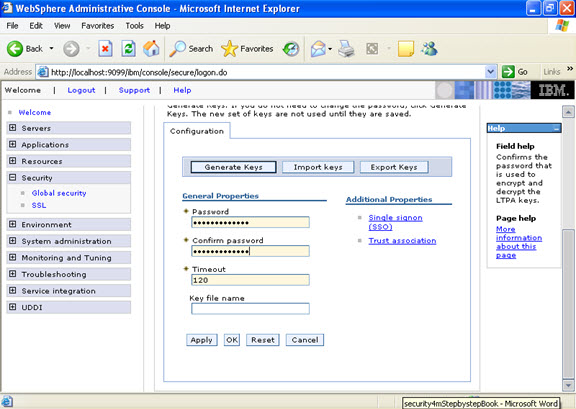Expand the Monitoring and Tuning section

tap(12, 257)
